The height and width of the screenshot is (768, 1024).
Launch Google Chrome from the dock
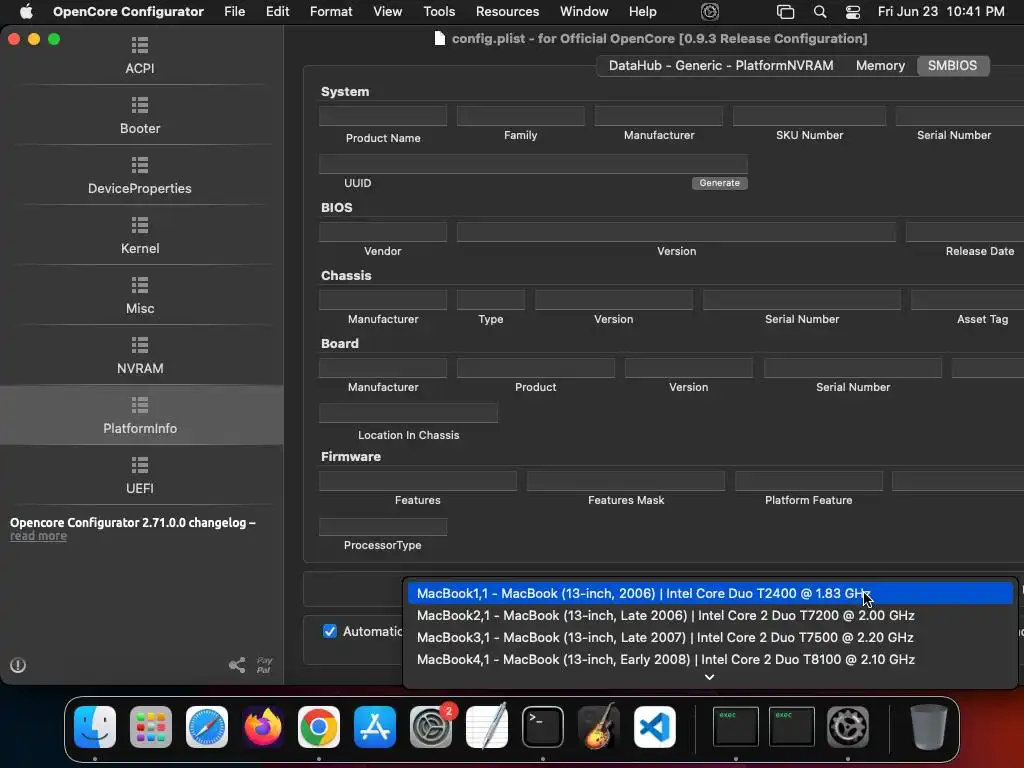tap(319, 726)
